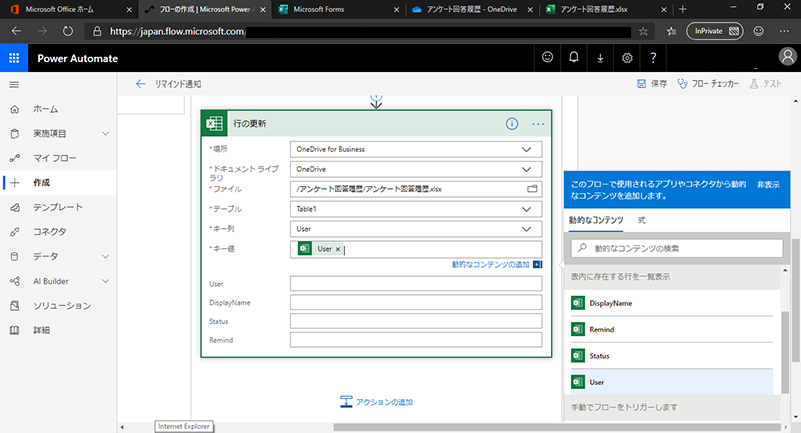This screenshot has width=801, height=433.
Task: Expand the キー列 dropdown showing User
Action: tap(526, 229)
